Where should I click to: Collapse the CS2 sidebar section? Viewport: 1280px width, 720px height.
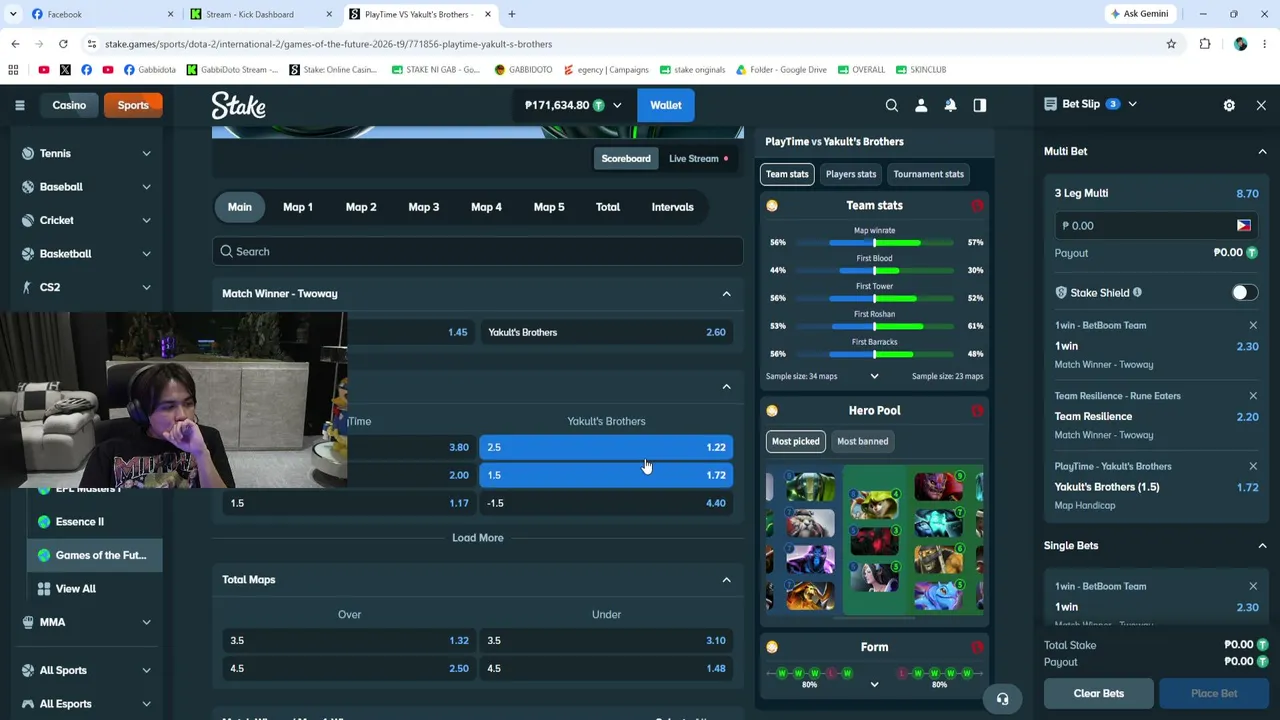pos(146,287)
